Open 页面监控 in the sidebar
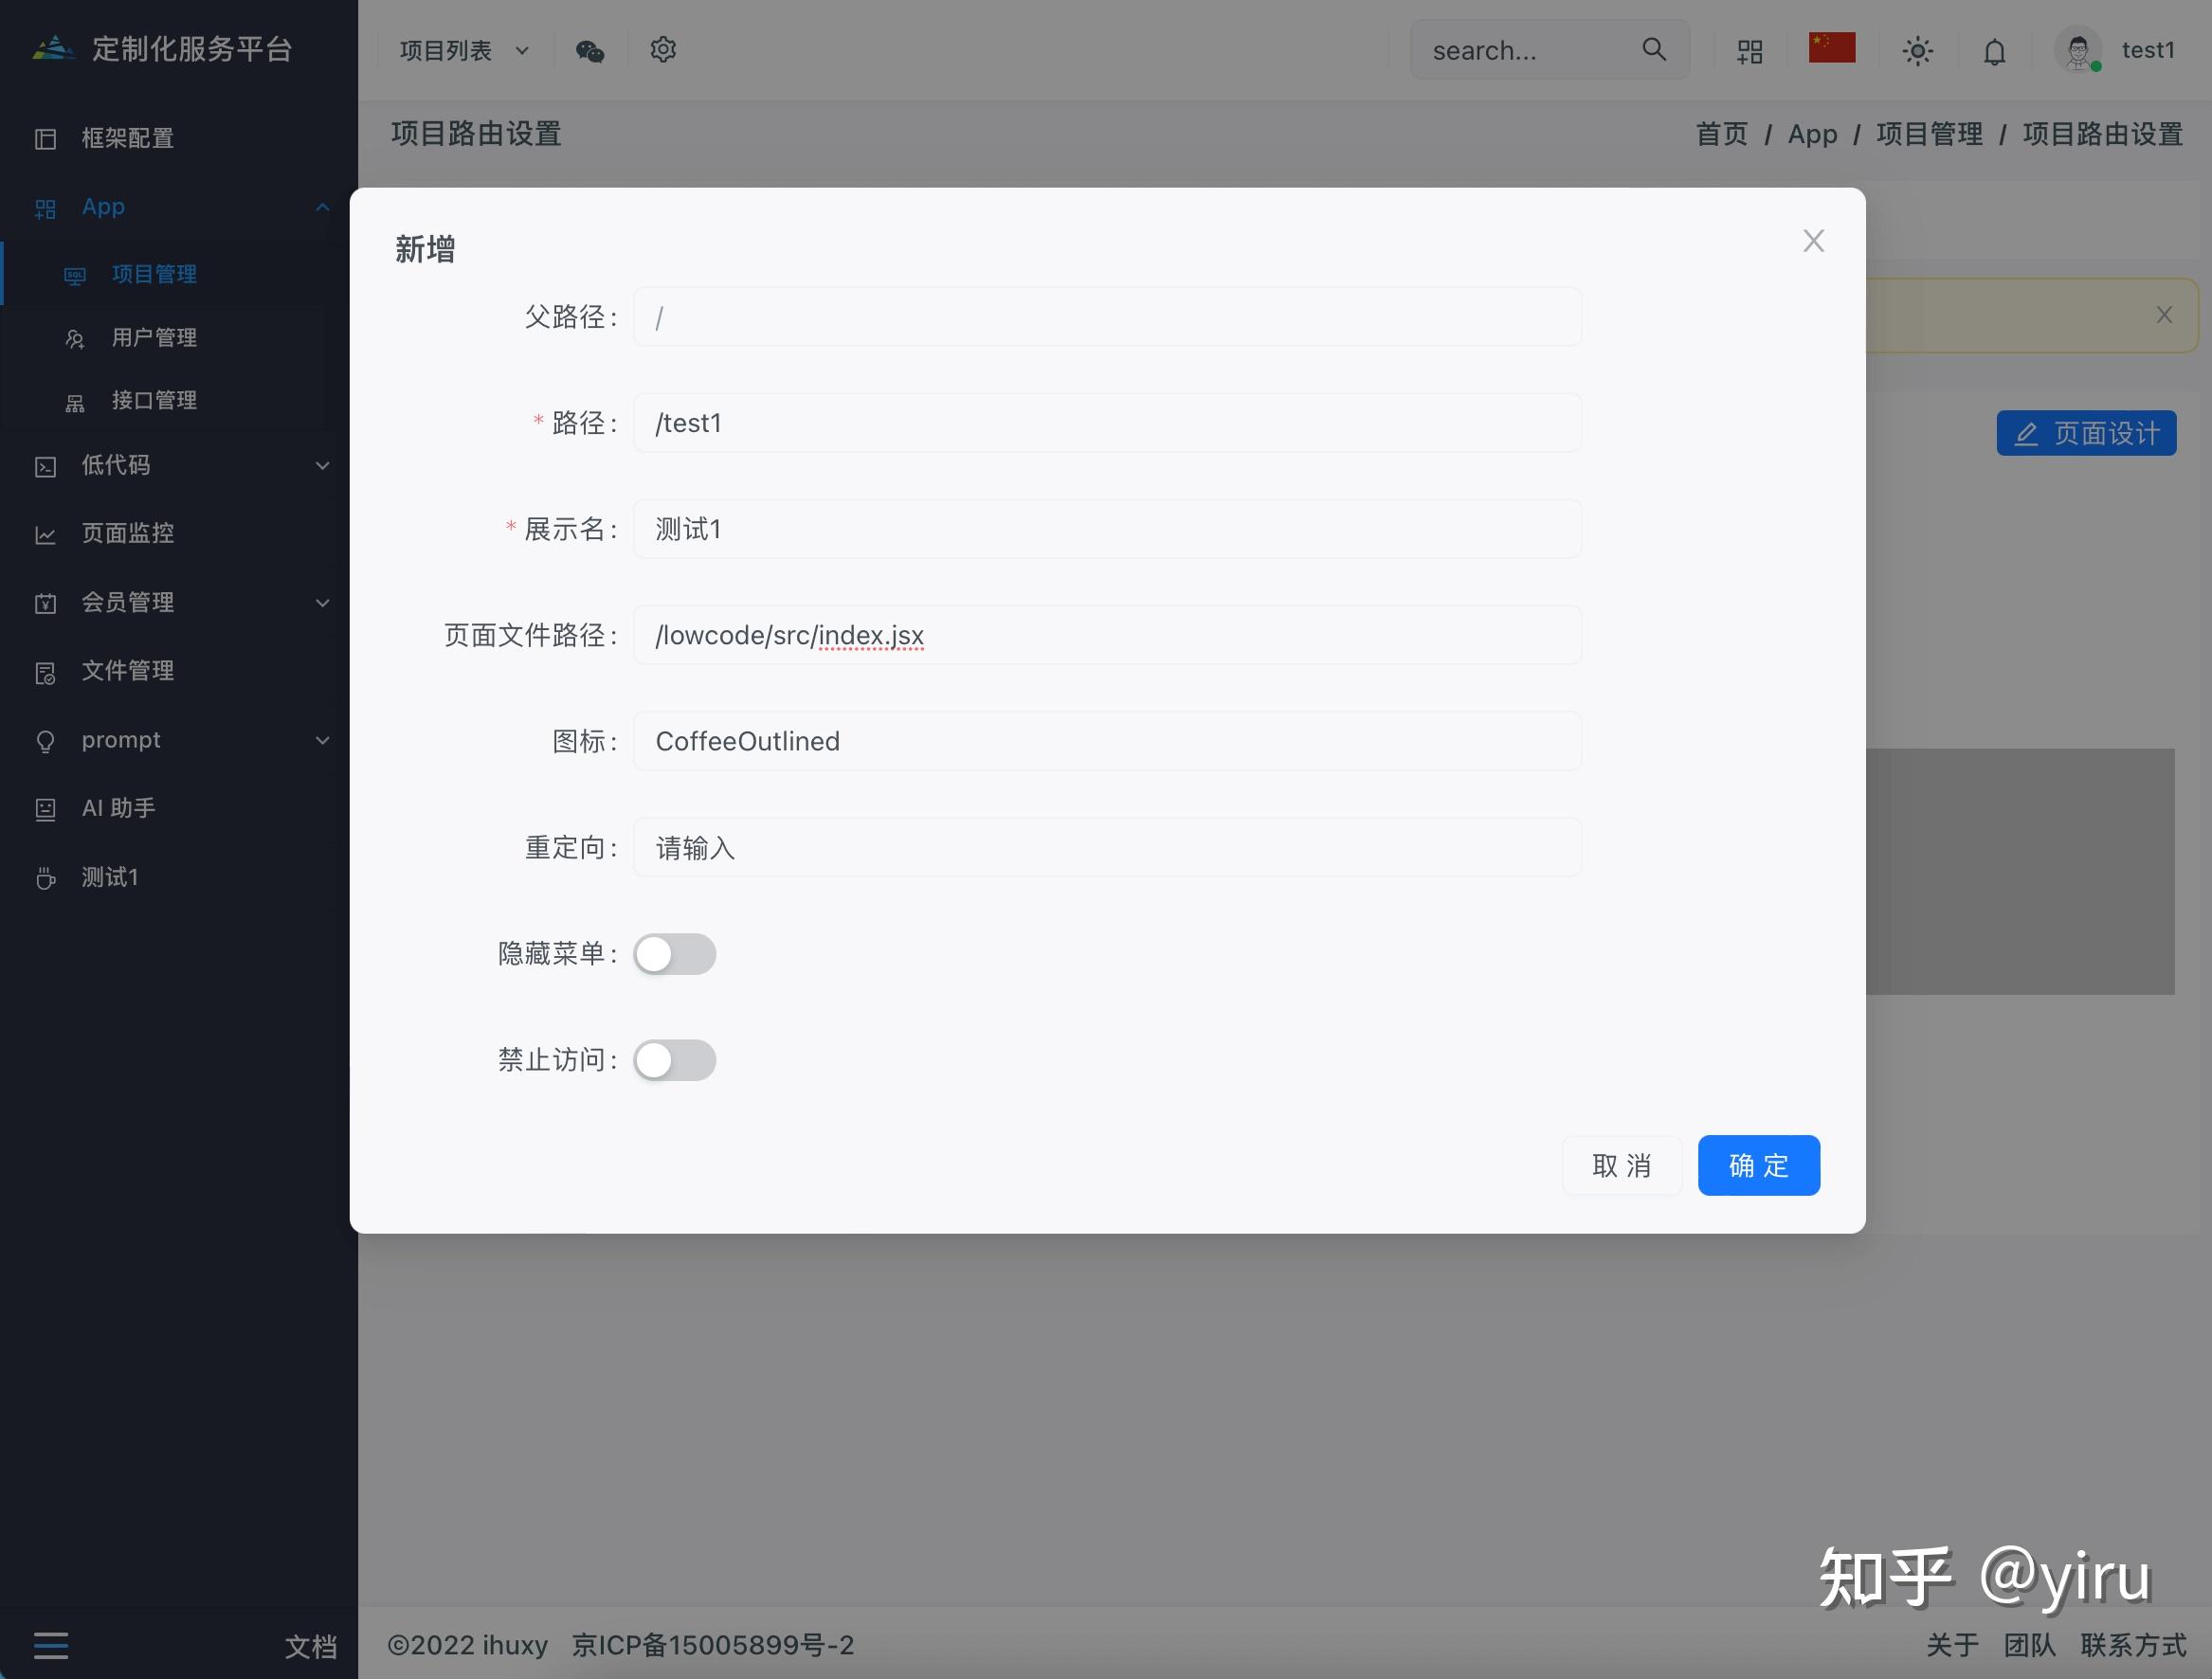 pos(179,533)
